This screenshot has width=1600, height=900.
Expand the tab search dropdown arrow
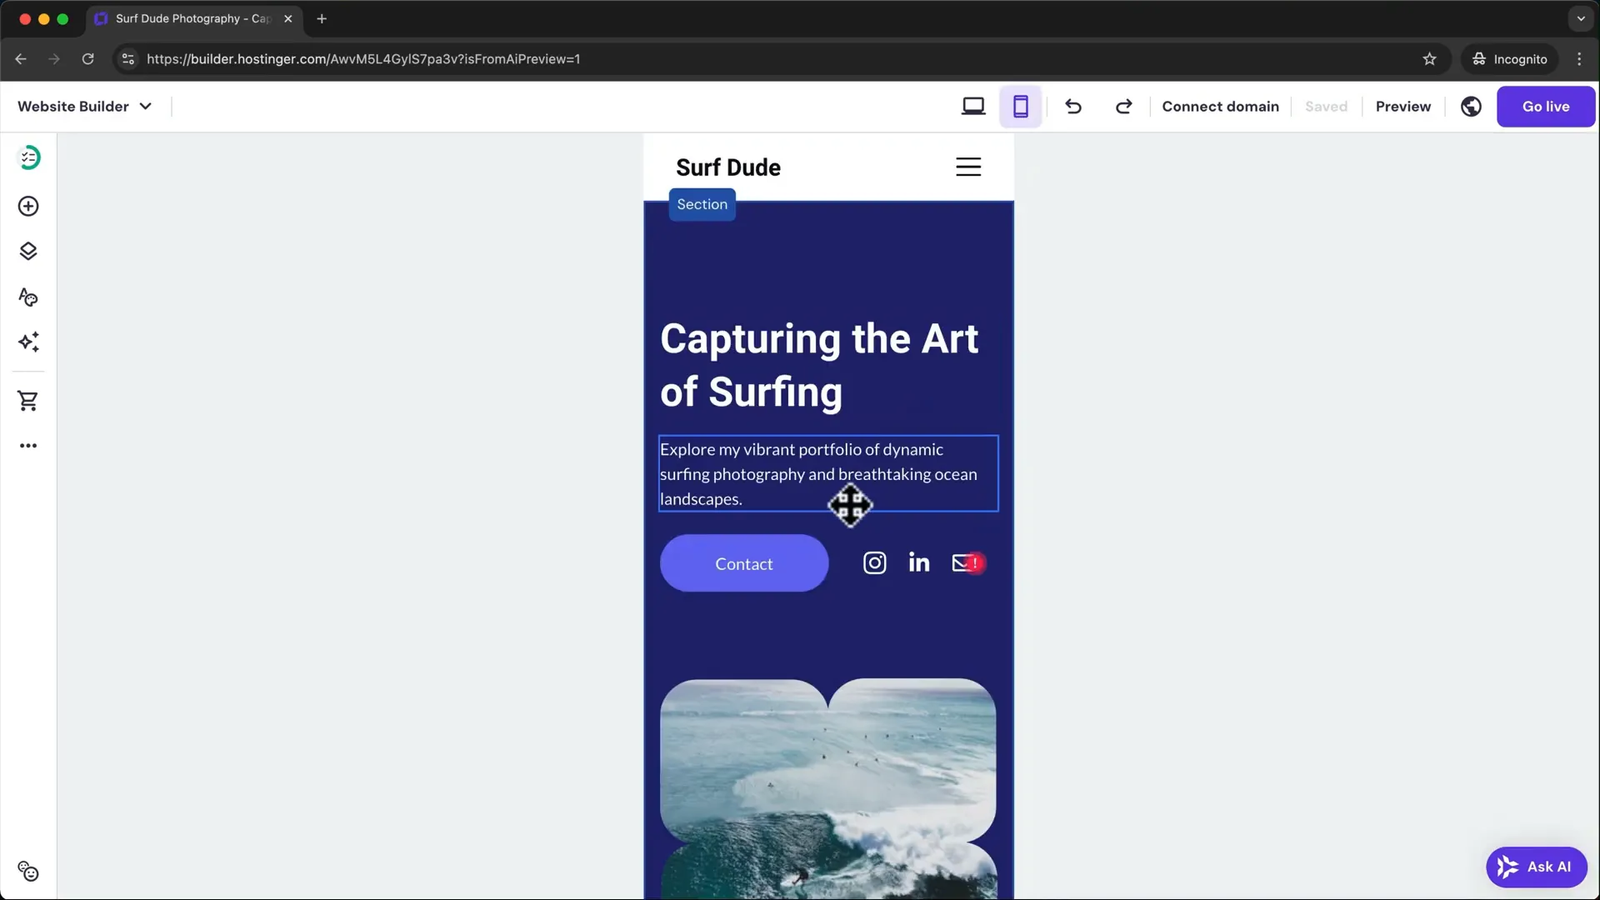[x=1580, y=19]
